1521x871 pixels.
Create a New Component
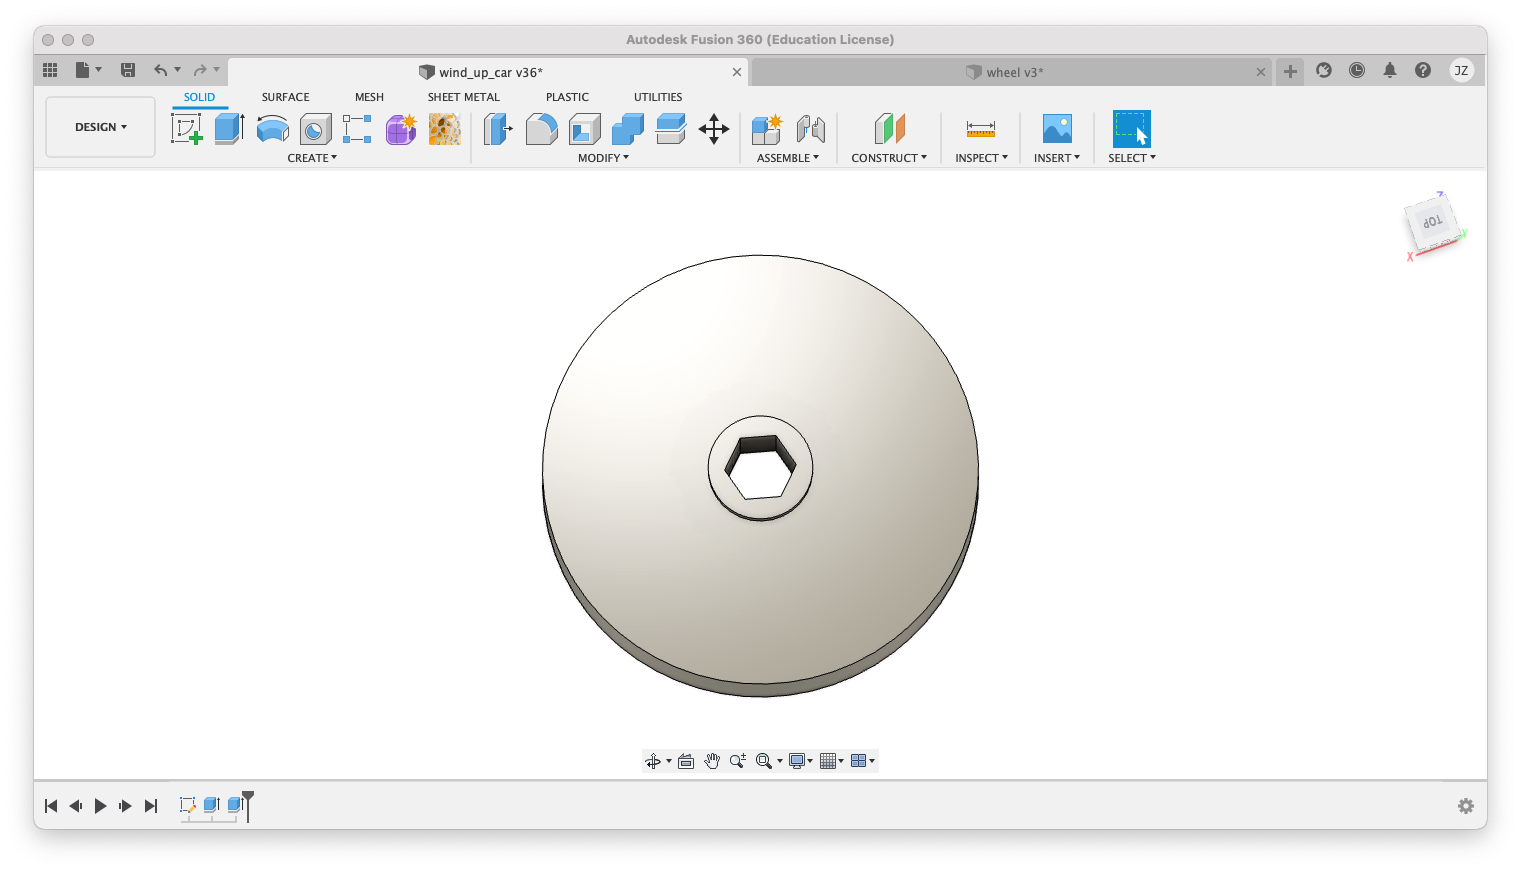(767, 129)
